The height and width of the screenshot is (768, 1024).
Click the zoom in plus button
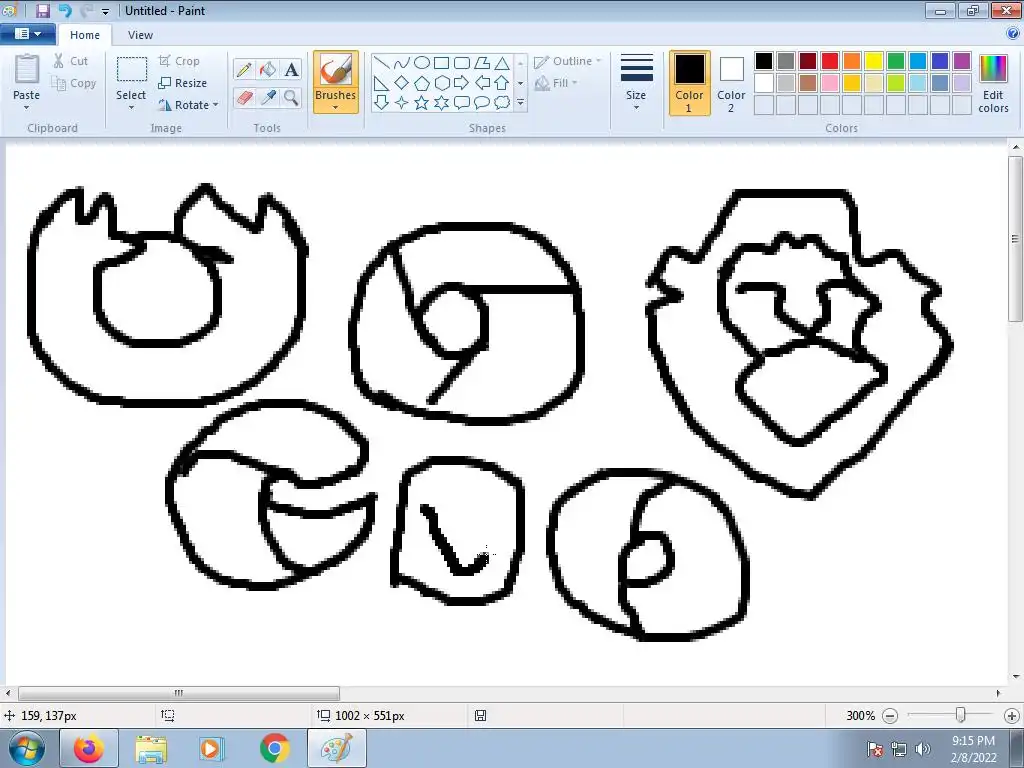click(1012, 716)
